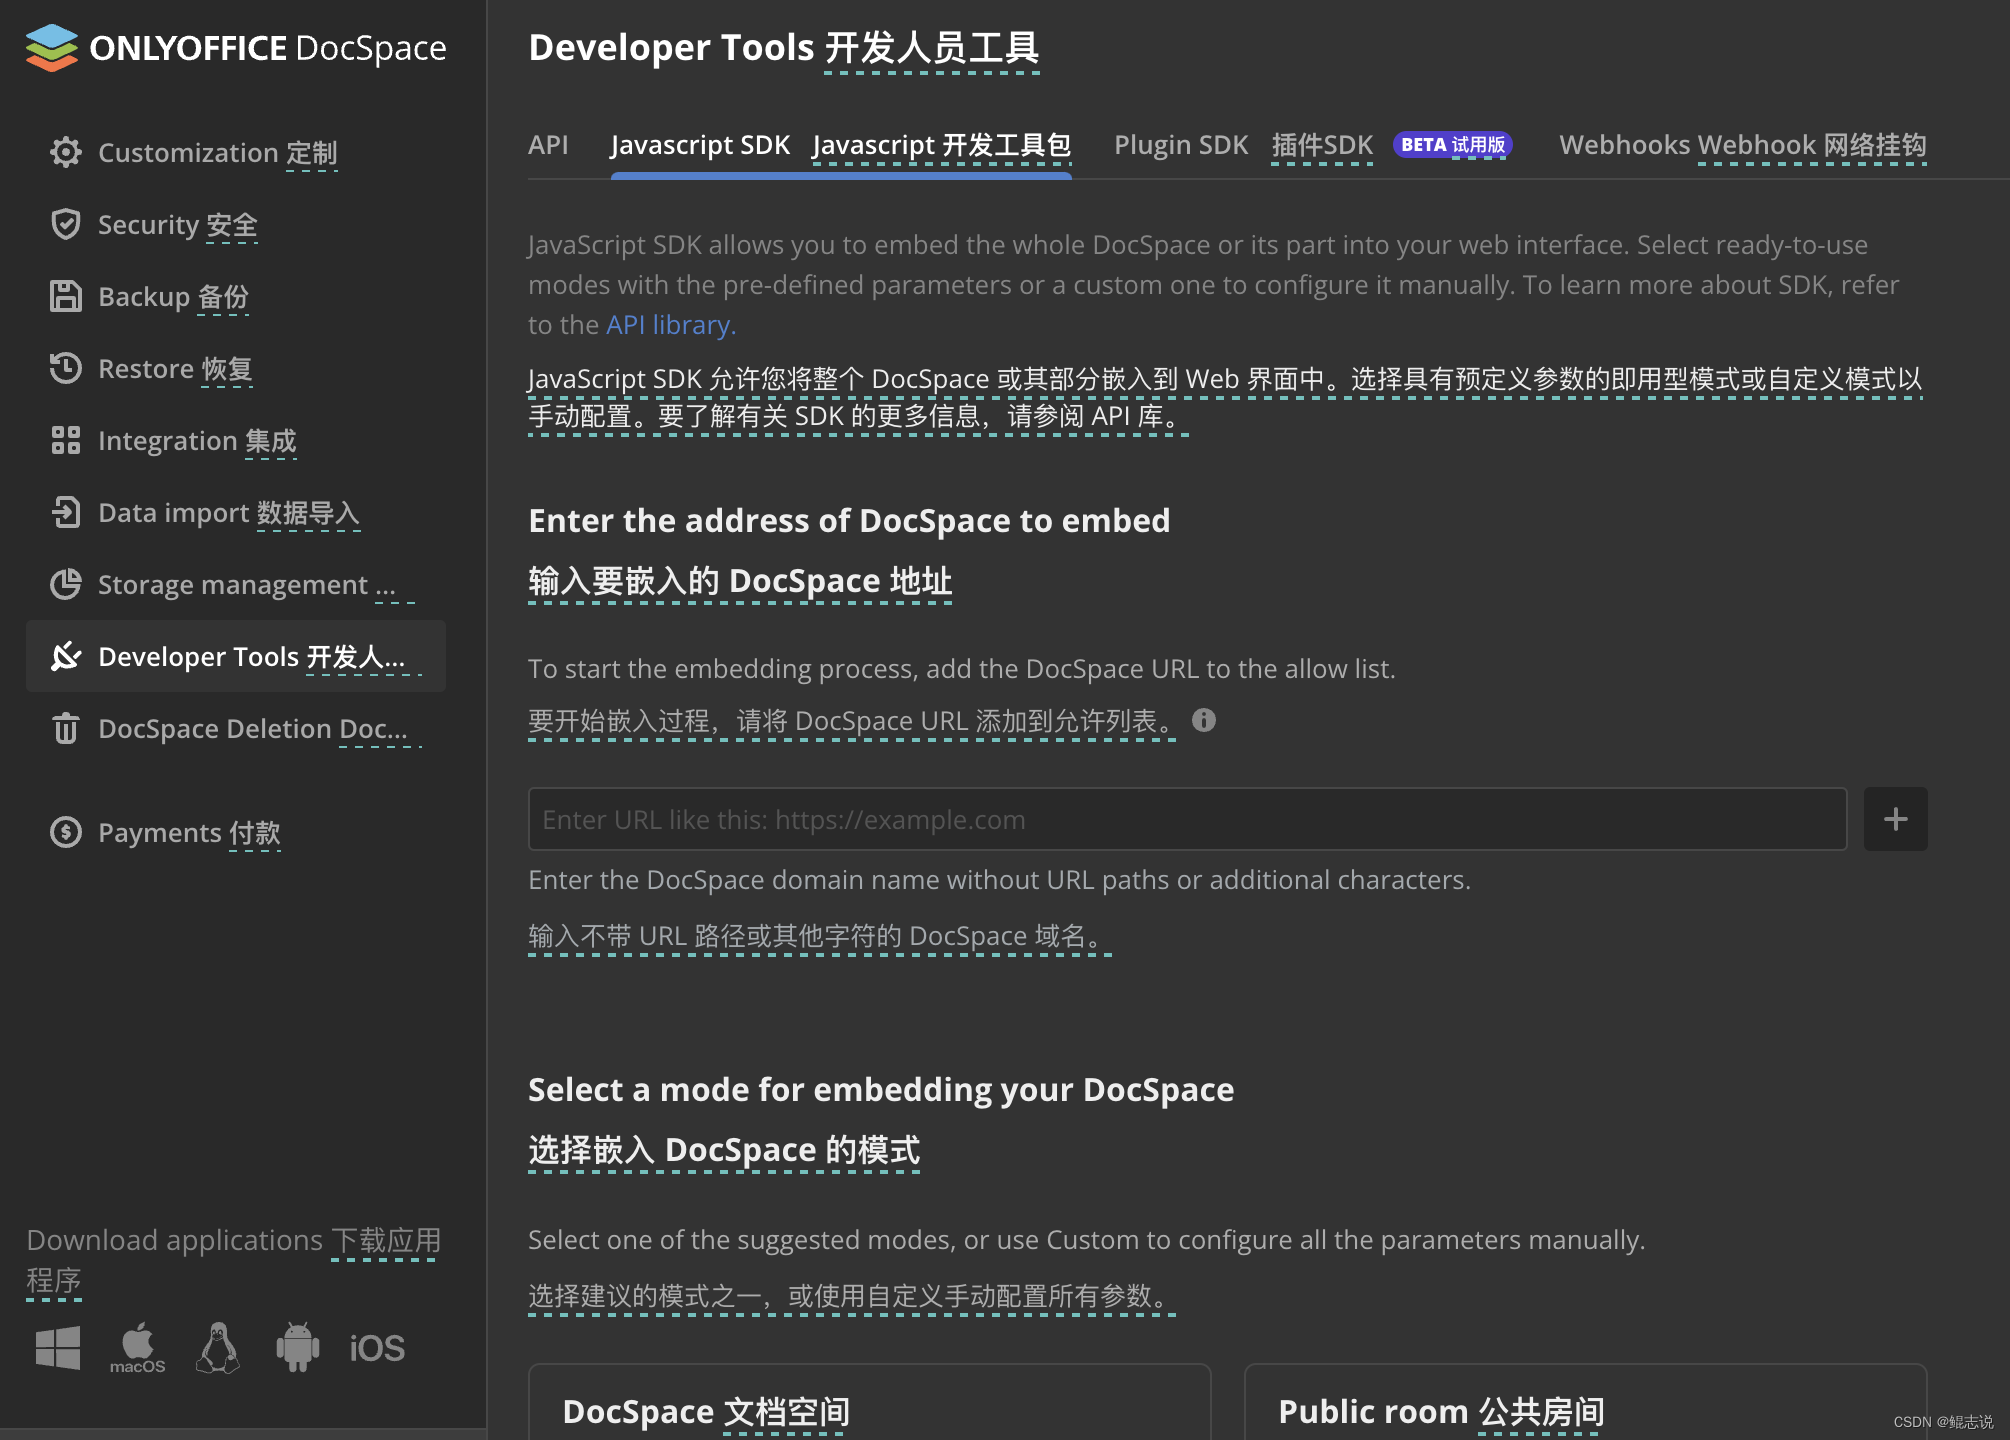Click 'Enter the address of DocSpace to embed' heading
The width and height of the screenshot is (2010, 1440).
pos(849,521)
